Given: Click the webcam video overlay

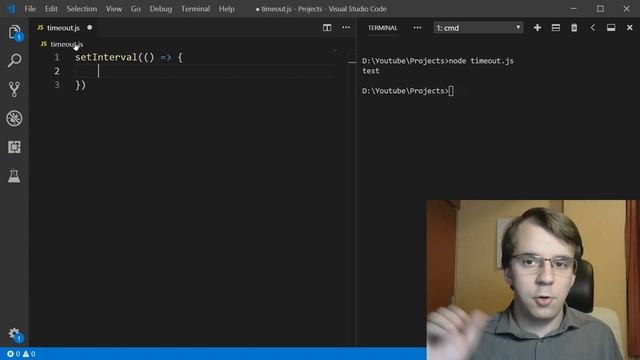Looking at the screenshot, I should [x=532, y=280].
